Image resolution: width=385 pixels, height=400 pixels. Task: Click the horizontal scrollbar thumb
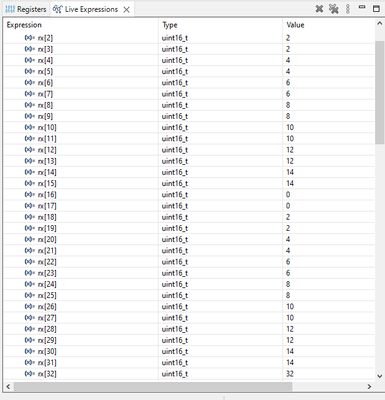153,387
